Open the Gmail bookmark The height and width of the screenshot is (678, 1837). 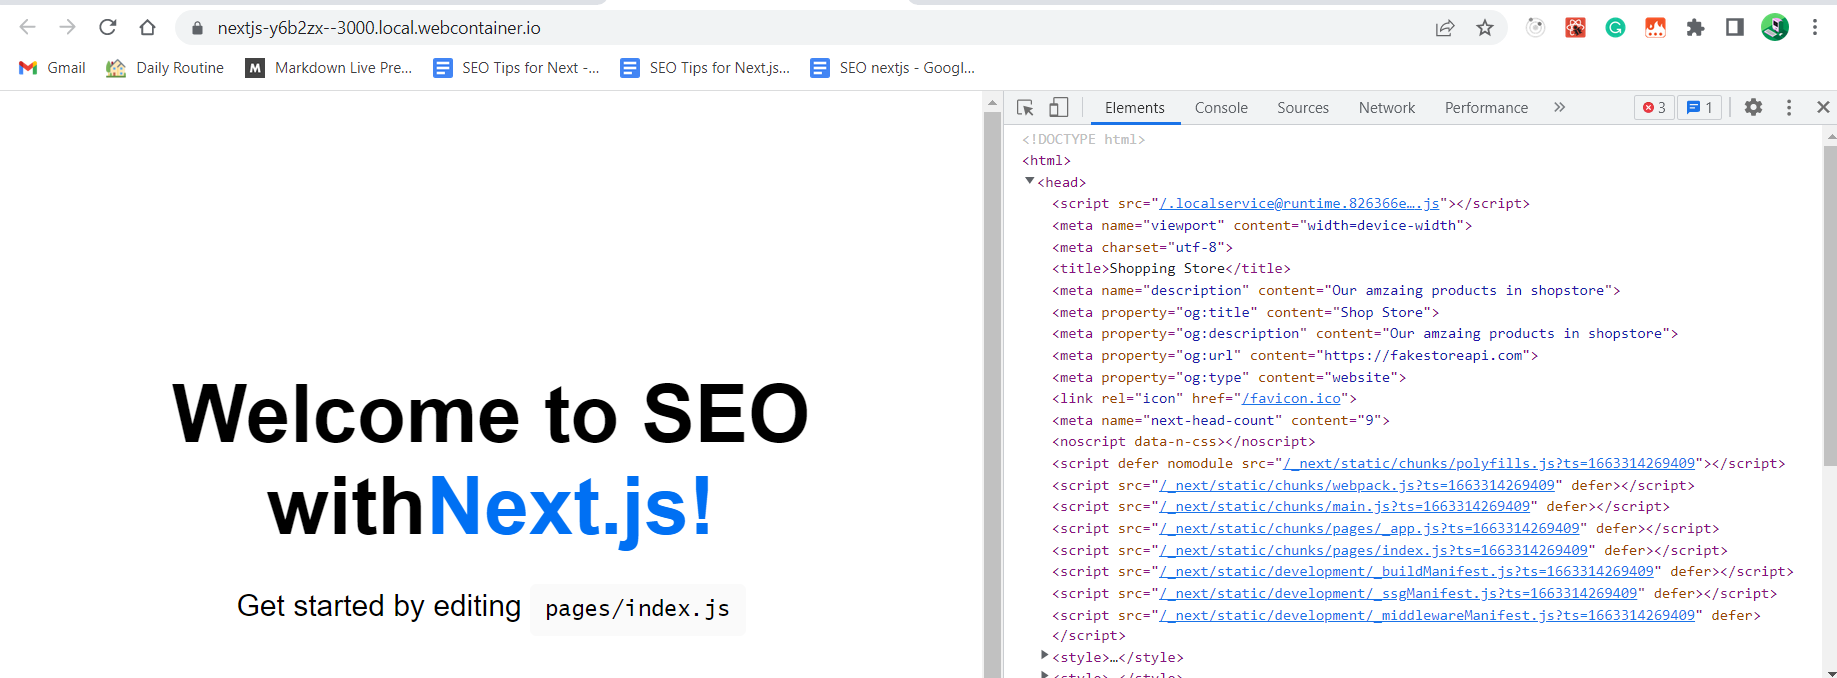pos(52,68)
